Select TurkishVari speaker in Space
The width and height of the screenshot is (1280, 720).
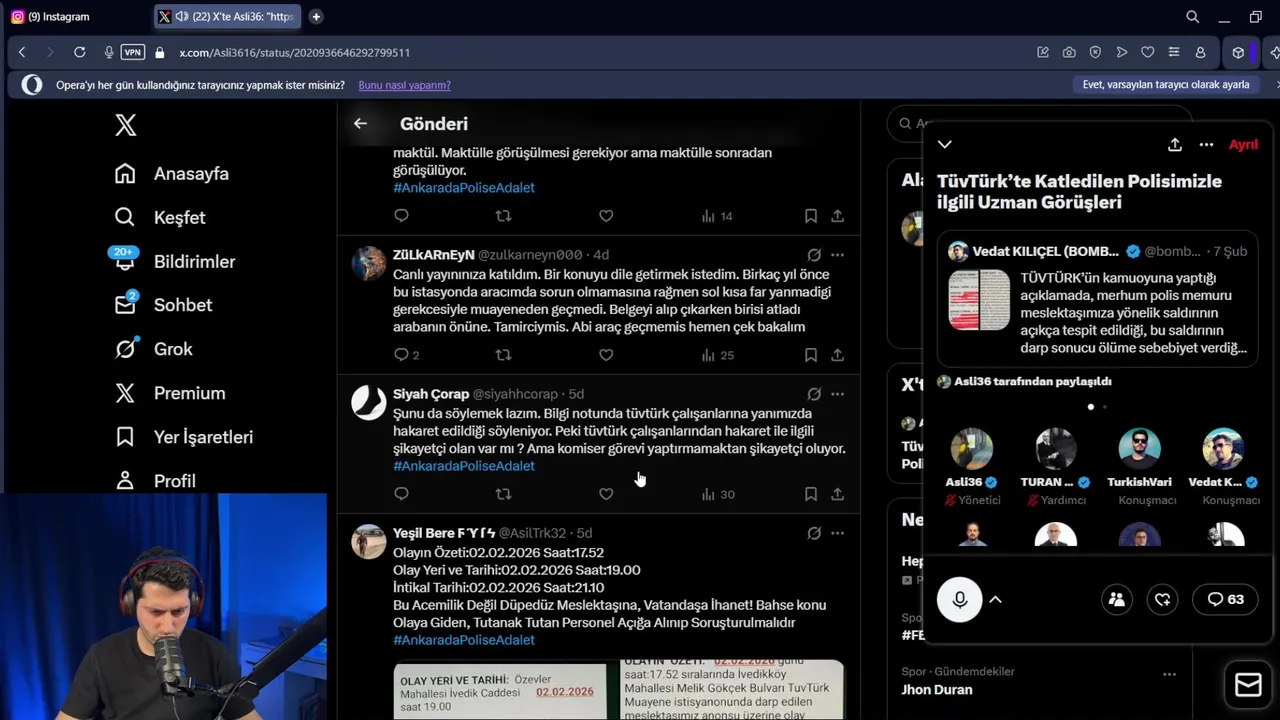click(x=1139, y=449)
